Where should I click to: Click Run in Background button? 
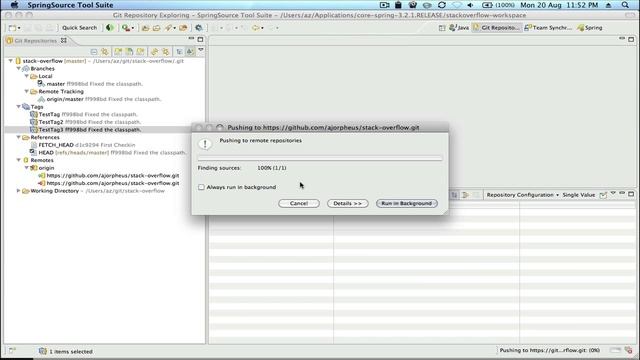407,203
